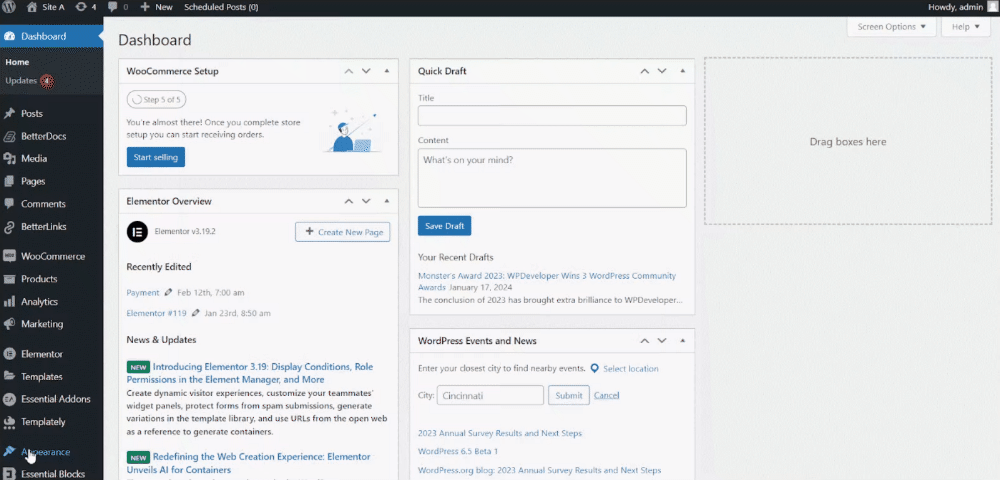Click the Appearance brush icon in sidebar

coord(9,451)
